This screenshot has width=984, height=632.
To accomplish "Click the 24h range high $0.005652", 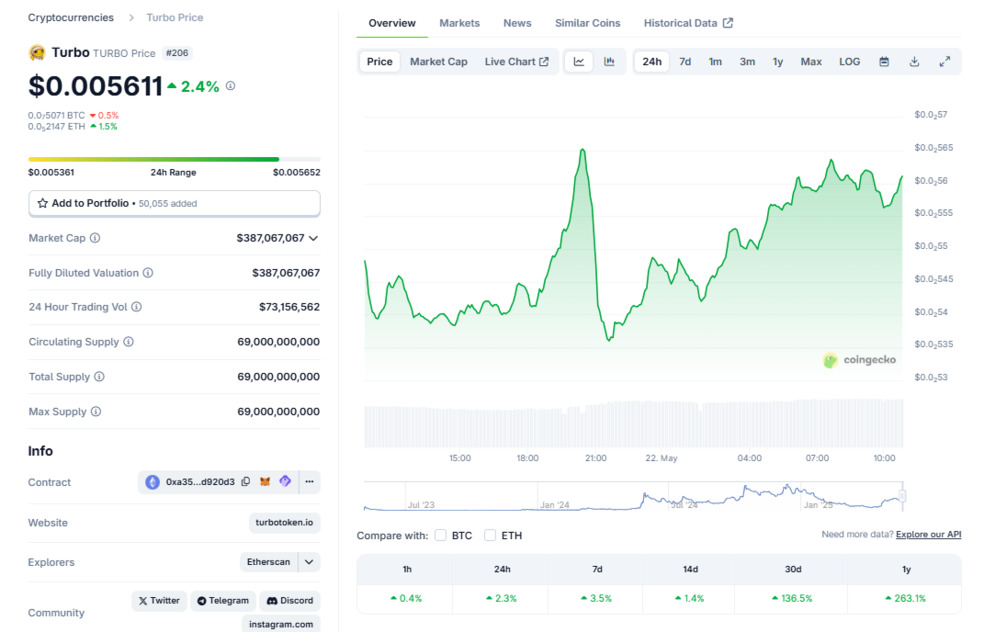I will pos(297,173).
